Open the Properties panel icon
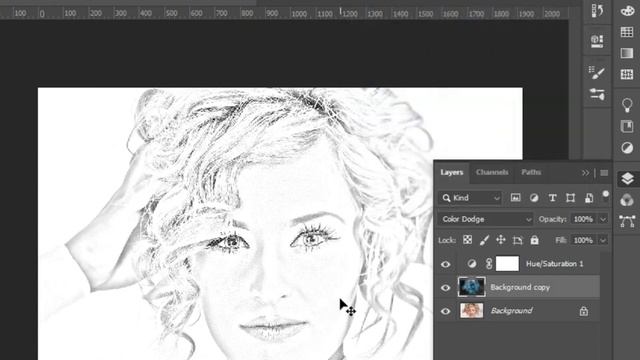 point(597,41)
